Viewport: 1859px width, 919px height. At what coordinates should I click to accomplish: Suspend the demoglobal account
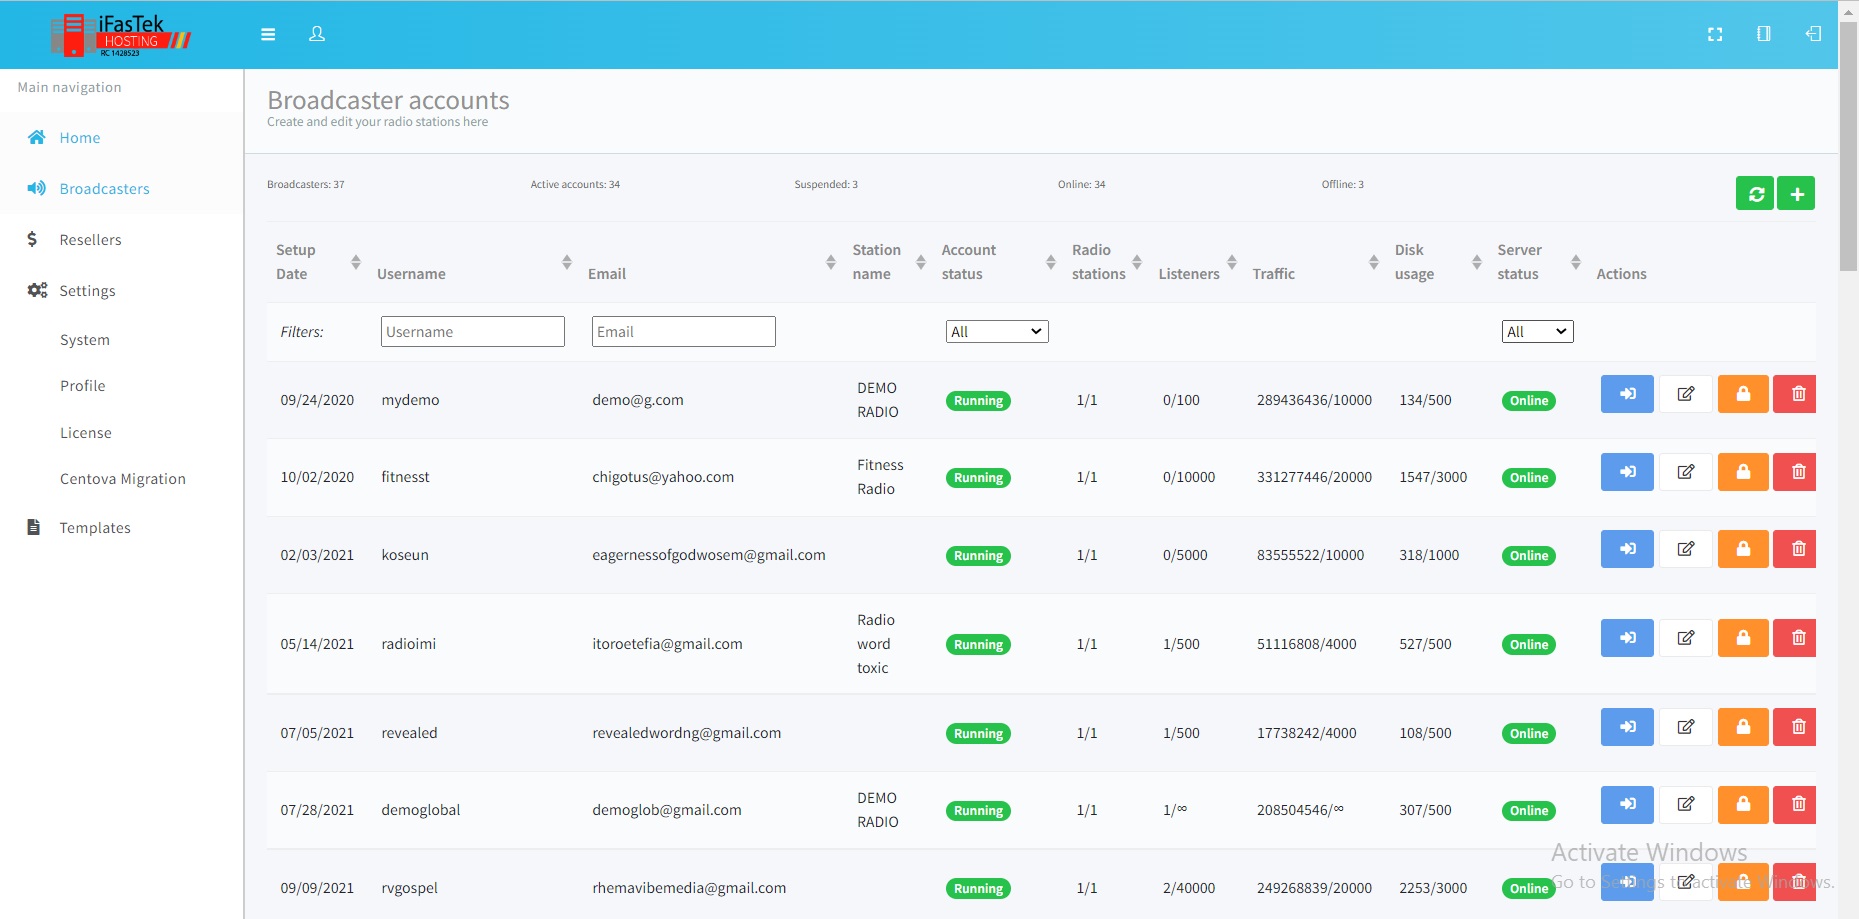coord(1743,804)
